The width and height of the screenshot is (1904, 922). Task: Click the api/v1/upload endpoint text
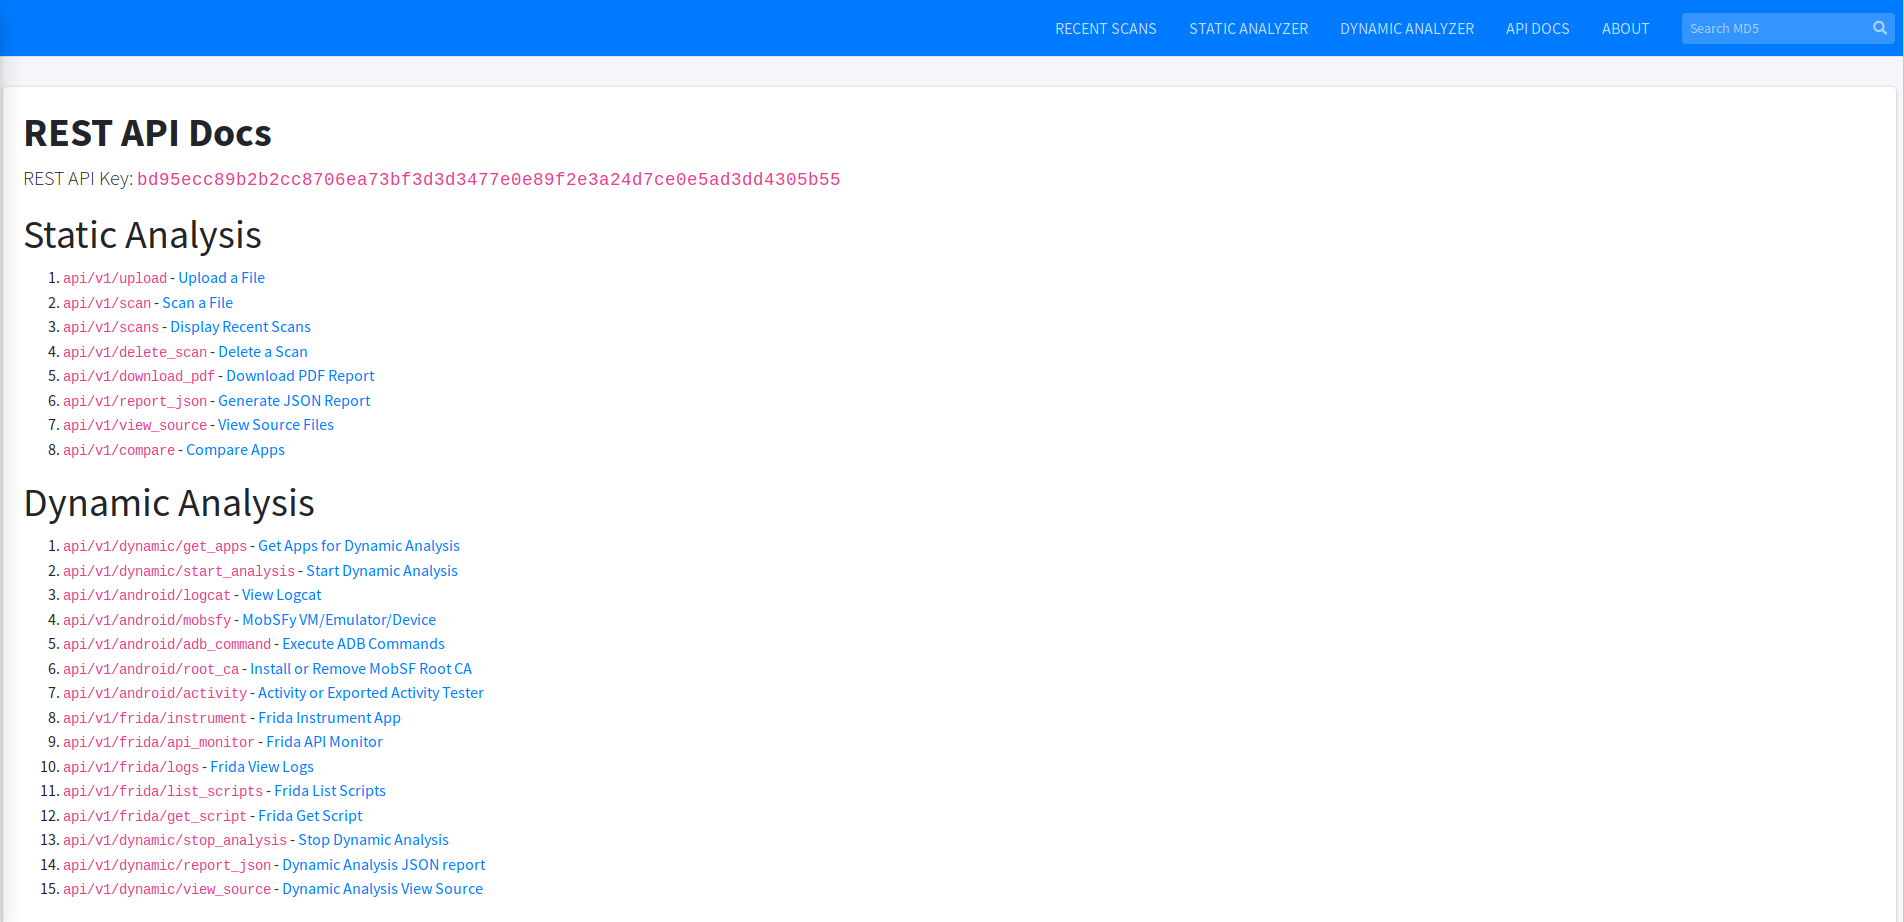click(x=115, y=278)
